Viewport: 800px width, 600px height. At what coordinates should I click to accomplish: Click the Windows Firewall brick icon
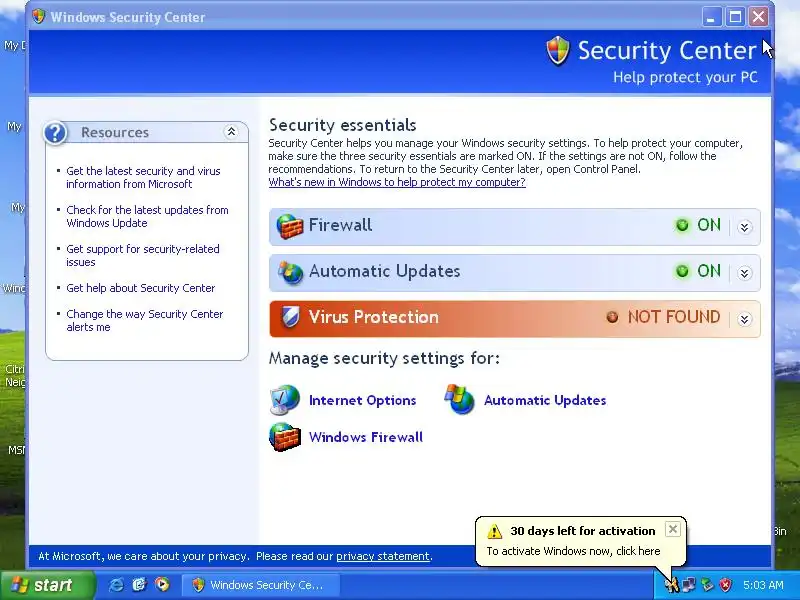[x=285, y=437]
